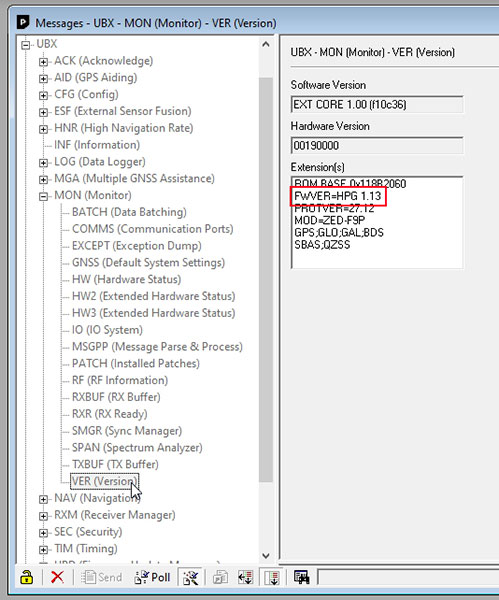Select HW (Hardware Status) message
The height and width of the screenshot is (600, 499).
[126, 279]
